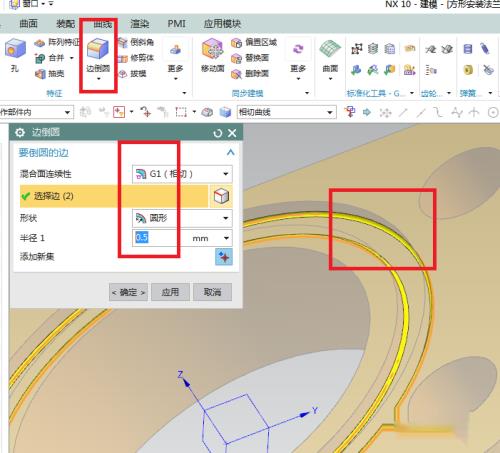Switch to the 曲线 ribbon tab

(x=102, y=24)
